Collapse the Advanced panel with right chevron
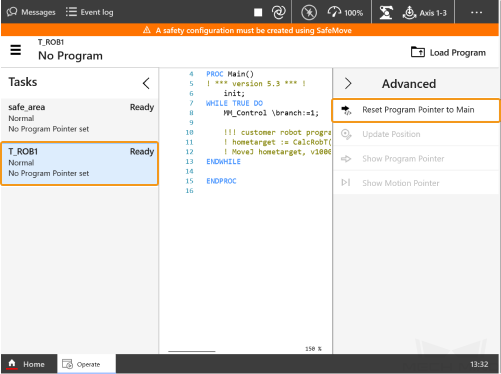 348,83
